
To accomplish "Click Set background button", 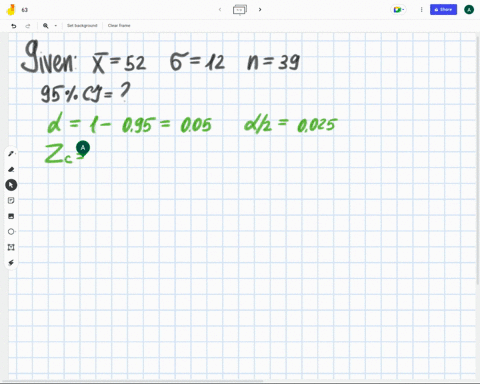I will (x=82, y=26).
